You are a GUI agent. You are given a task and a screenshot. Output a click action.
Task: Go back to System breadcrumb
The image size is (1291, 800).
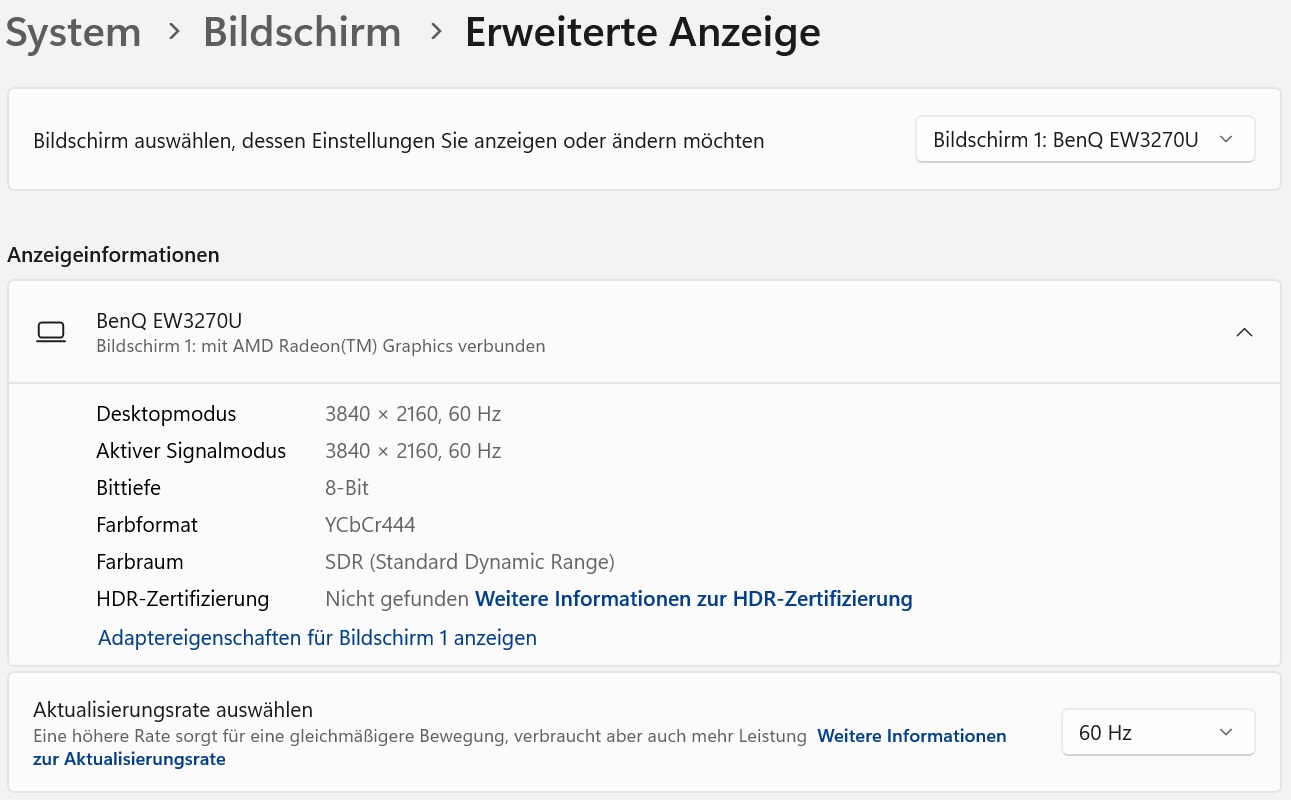74,32
